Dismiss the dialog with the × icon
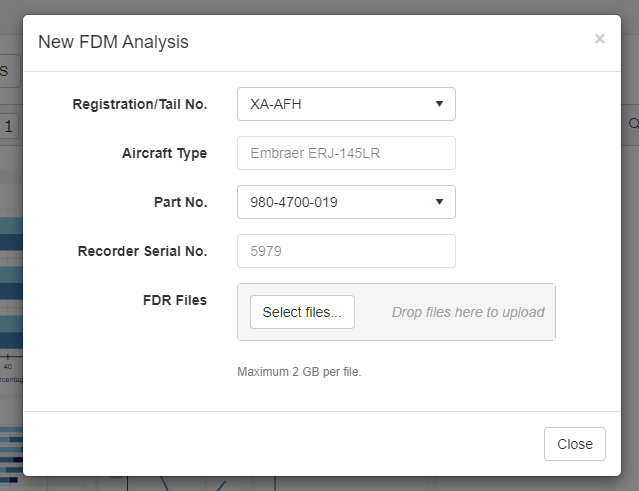Screen dimensions: 639x491 point(599,39)
